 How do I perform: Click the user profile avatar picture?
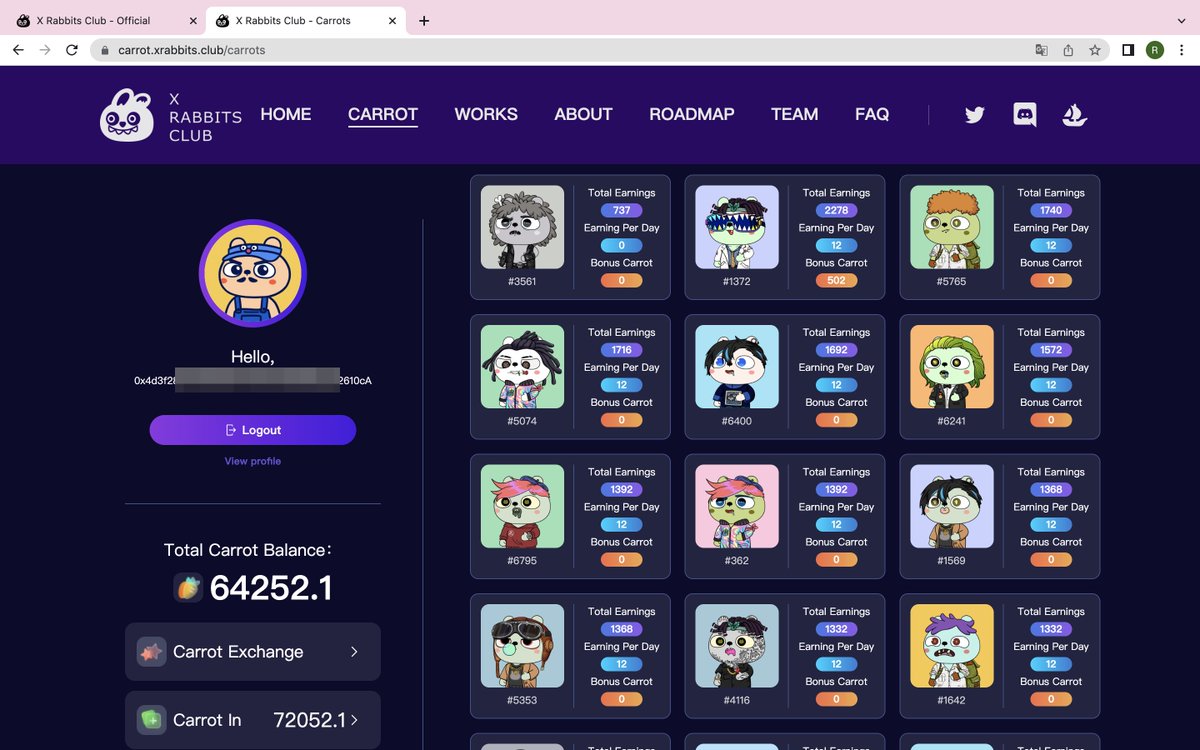[x=253, y=274]
